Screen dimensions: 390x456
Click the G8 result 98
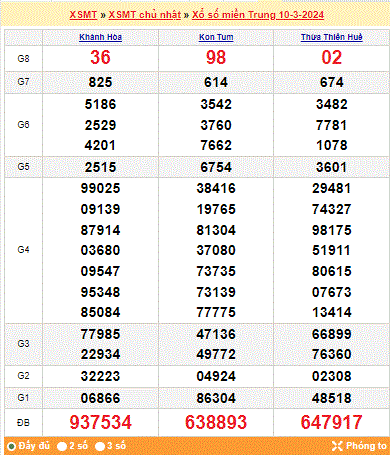click(216, 57)
